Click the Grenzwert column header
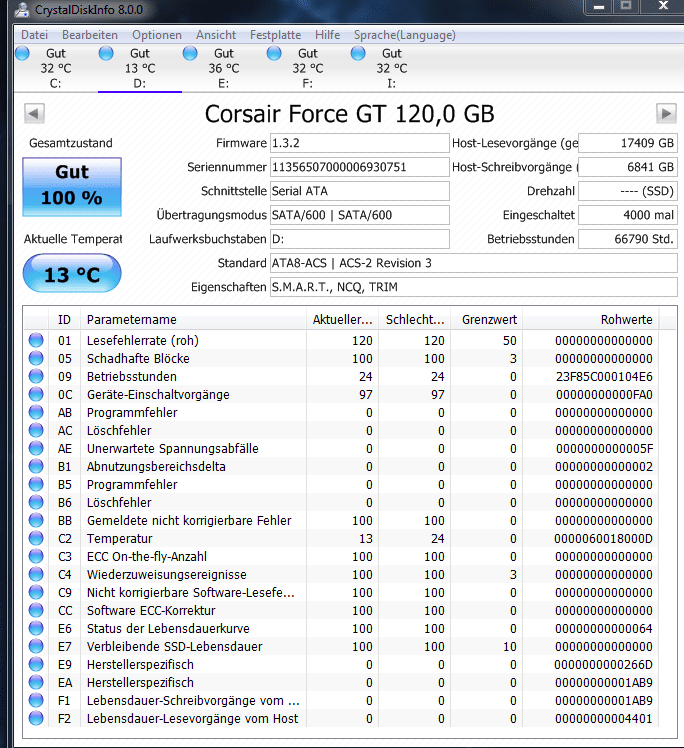Viewport: 684px width, 748px height. (x=487, y=320)
